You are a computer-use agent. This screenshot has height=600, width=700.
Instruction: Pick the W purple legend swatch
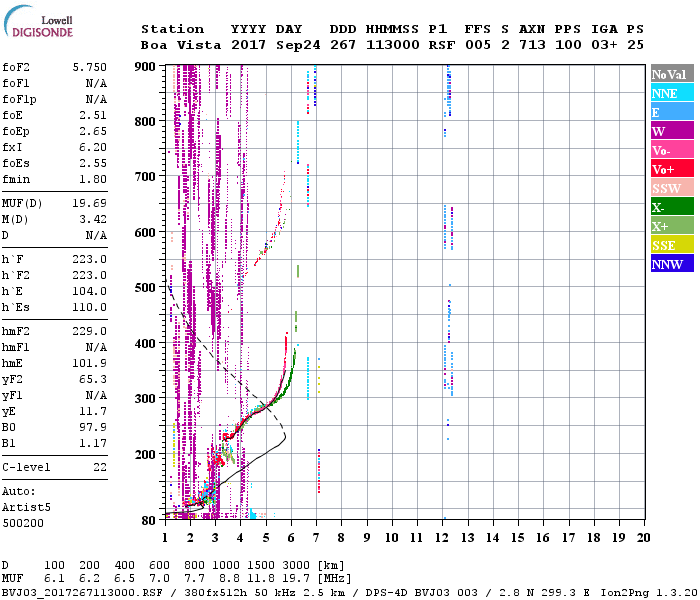(668, 131)
